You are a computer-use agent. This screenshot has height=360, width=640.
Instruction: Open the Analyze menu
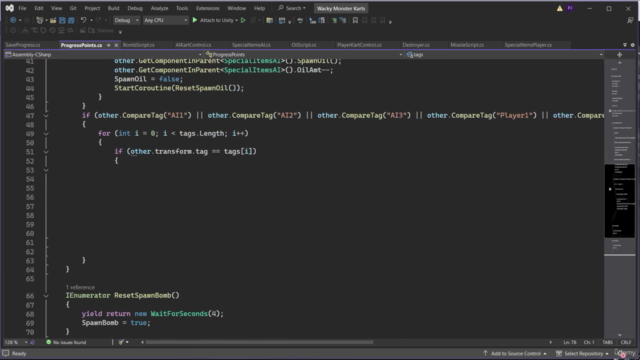pos(159,8)
